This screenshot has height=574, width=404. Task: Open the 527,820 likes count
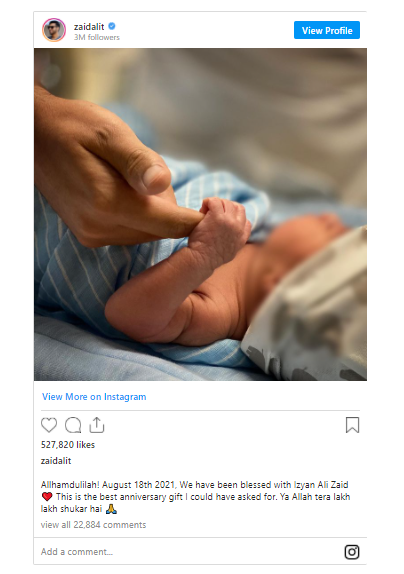pyautogui.click(x=68, y=445)
